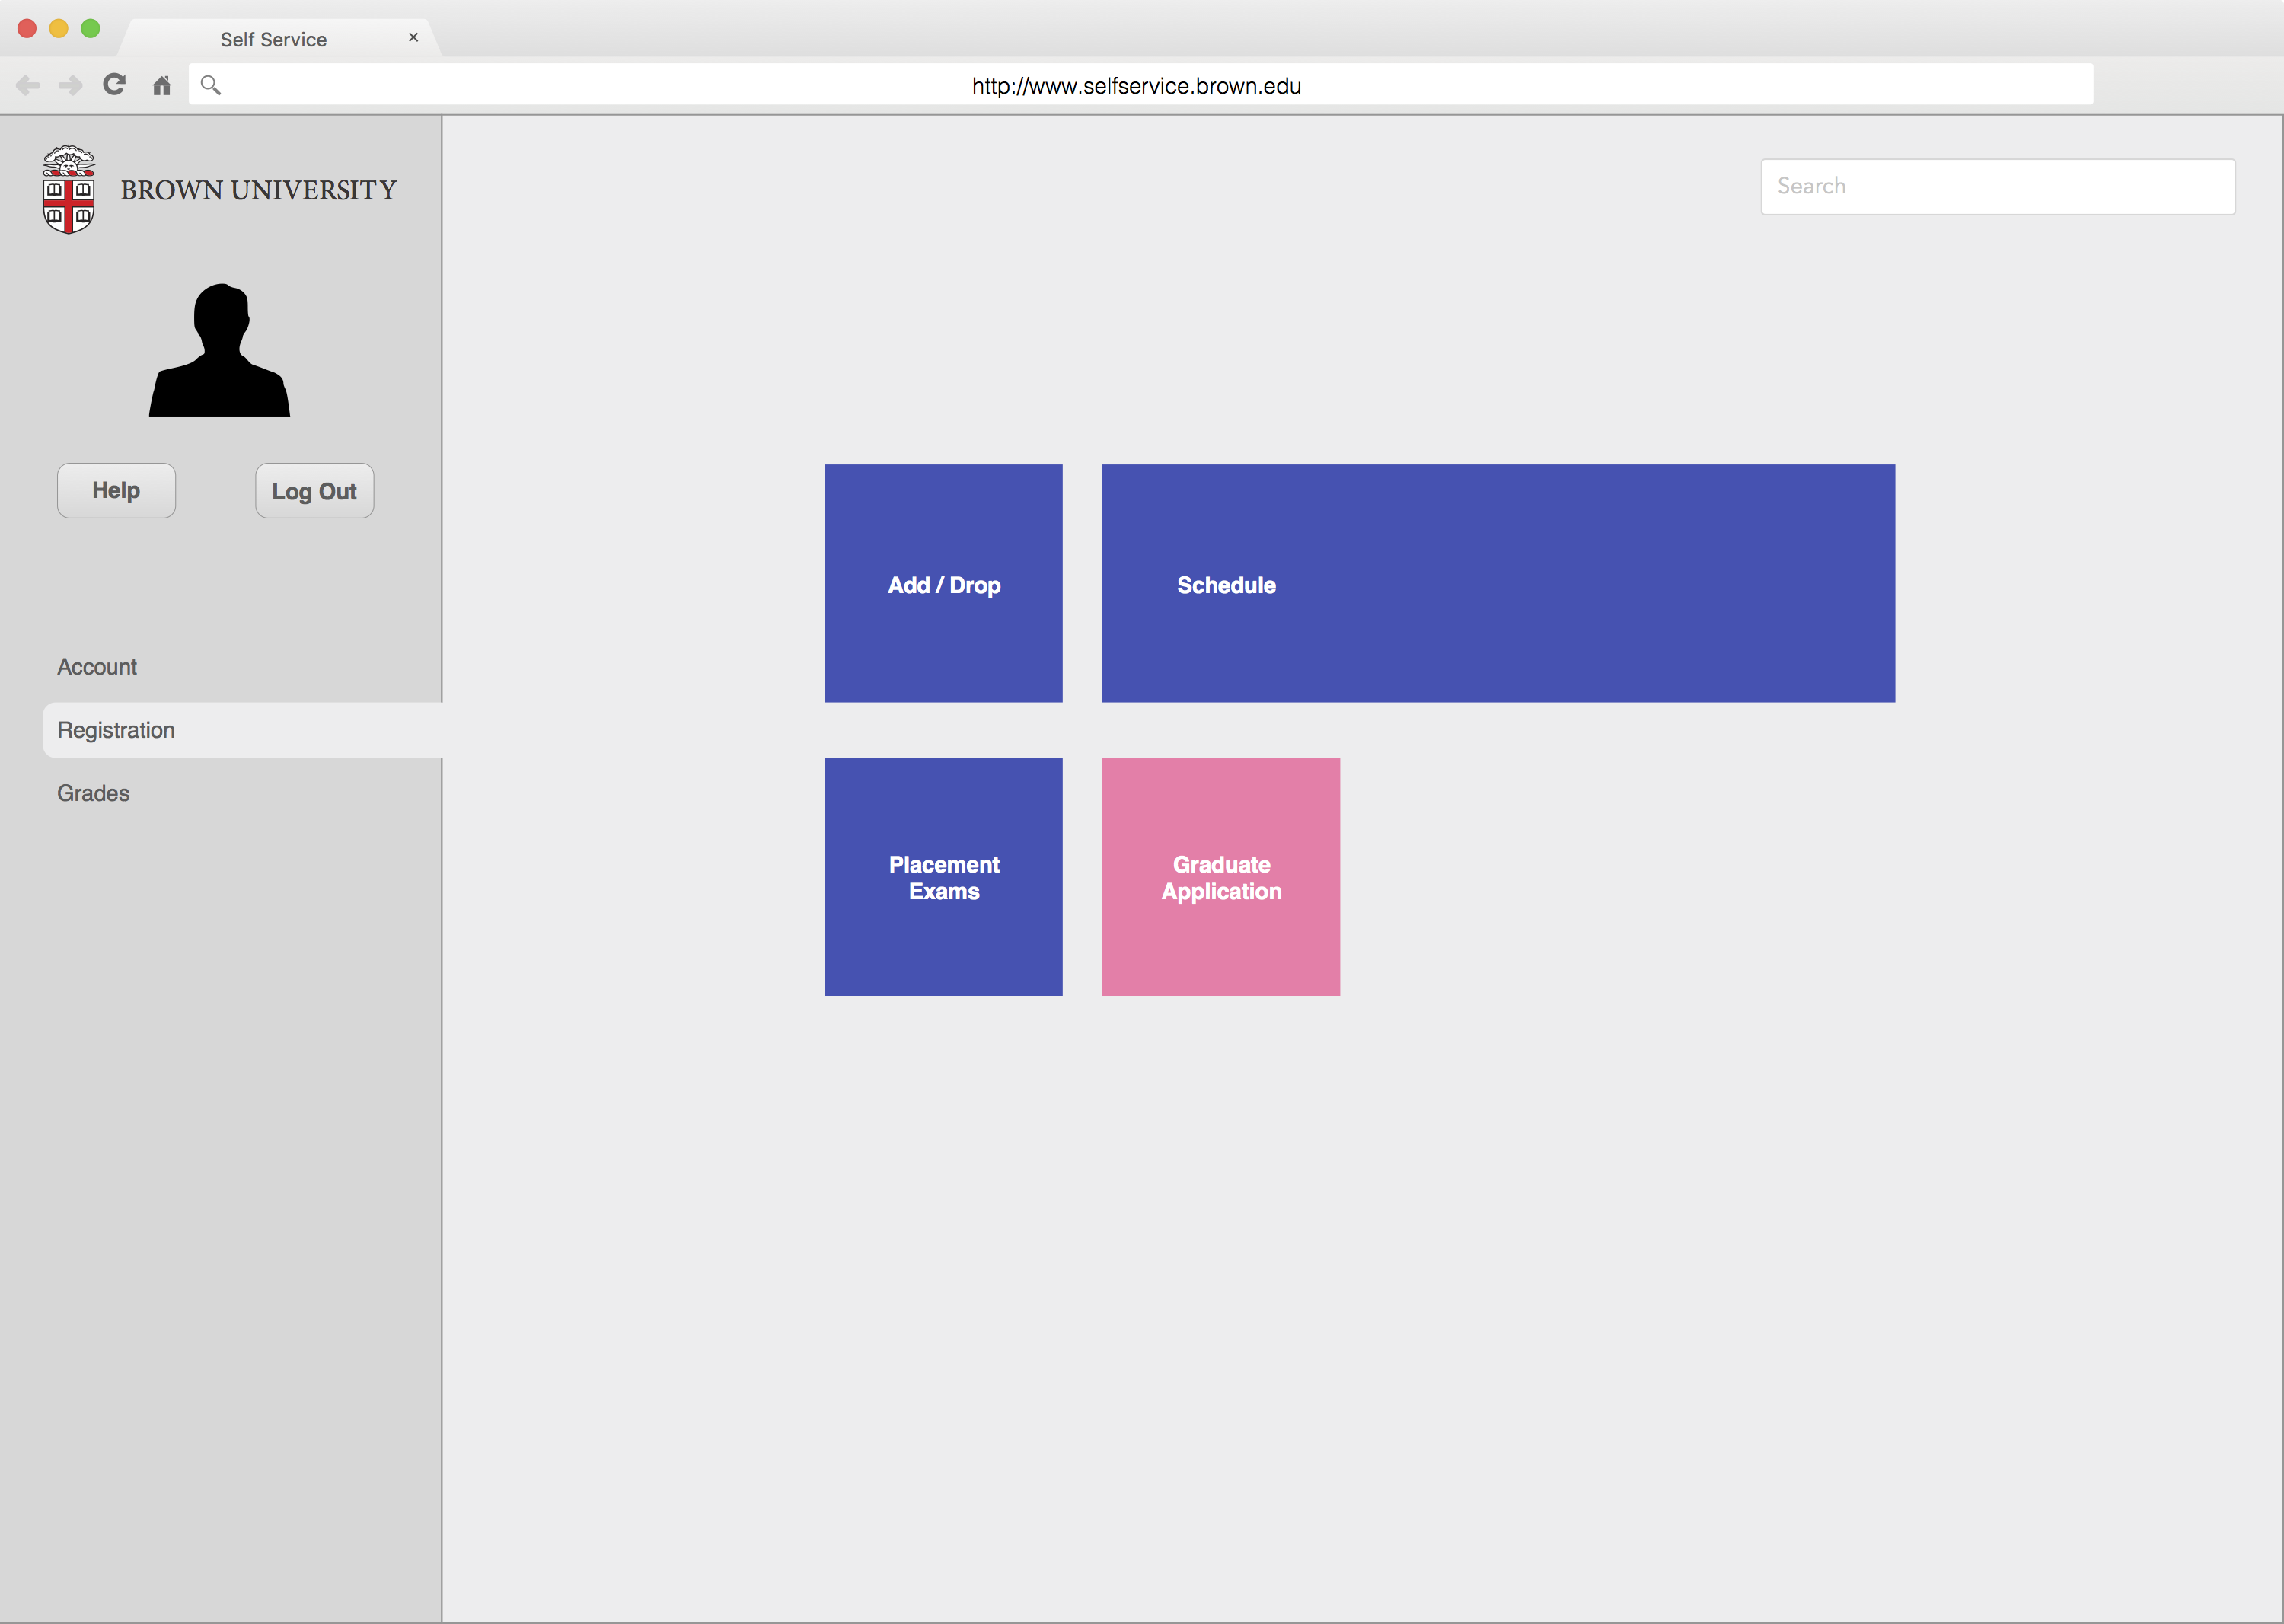The width and height of the screenshot is (2284, 1624).
Task: Open the Add / Drop tile
Action: (943, 583)
